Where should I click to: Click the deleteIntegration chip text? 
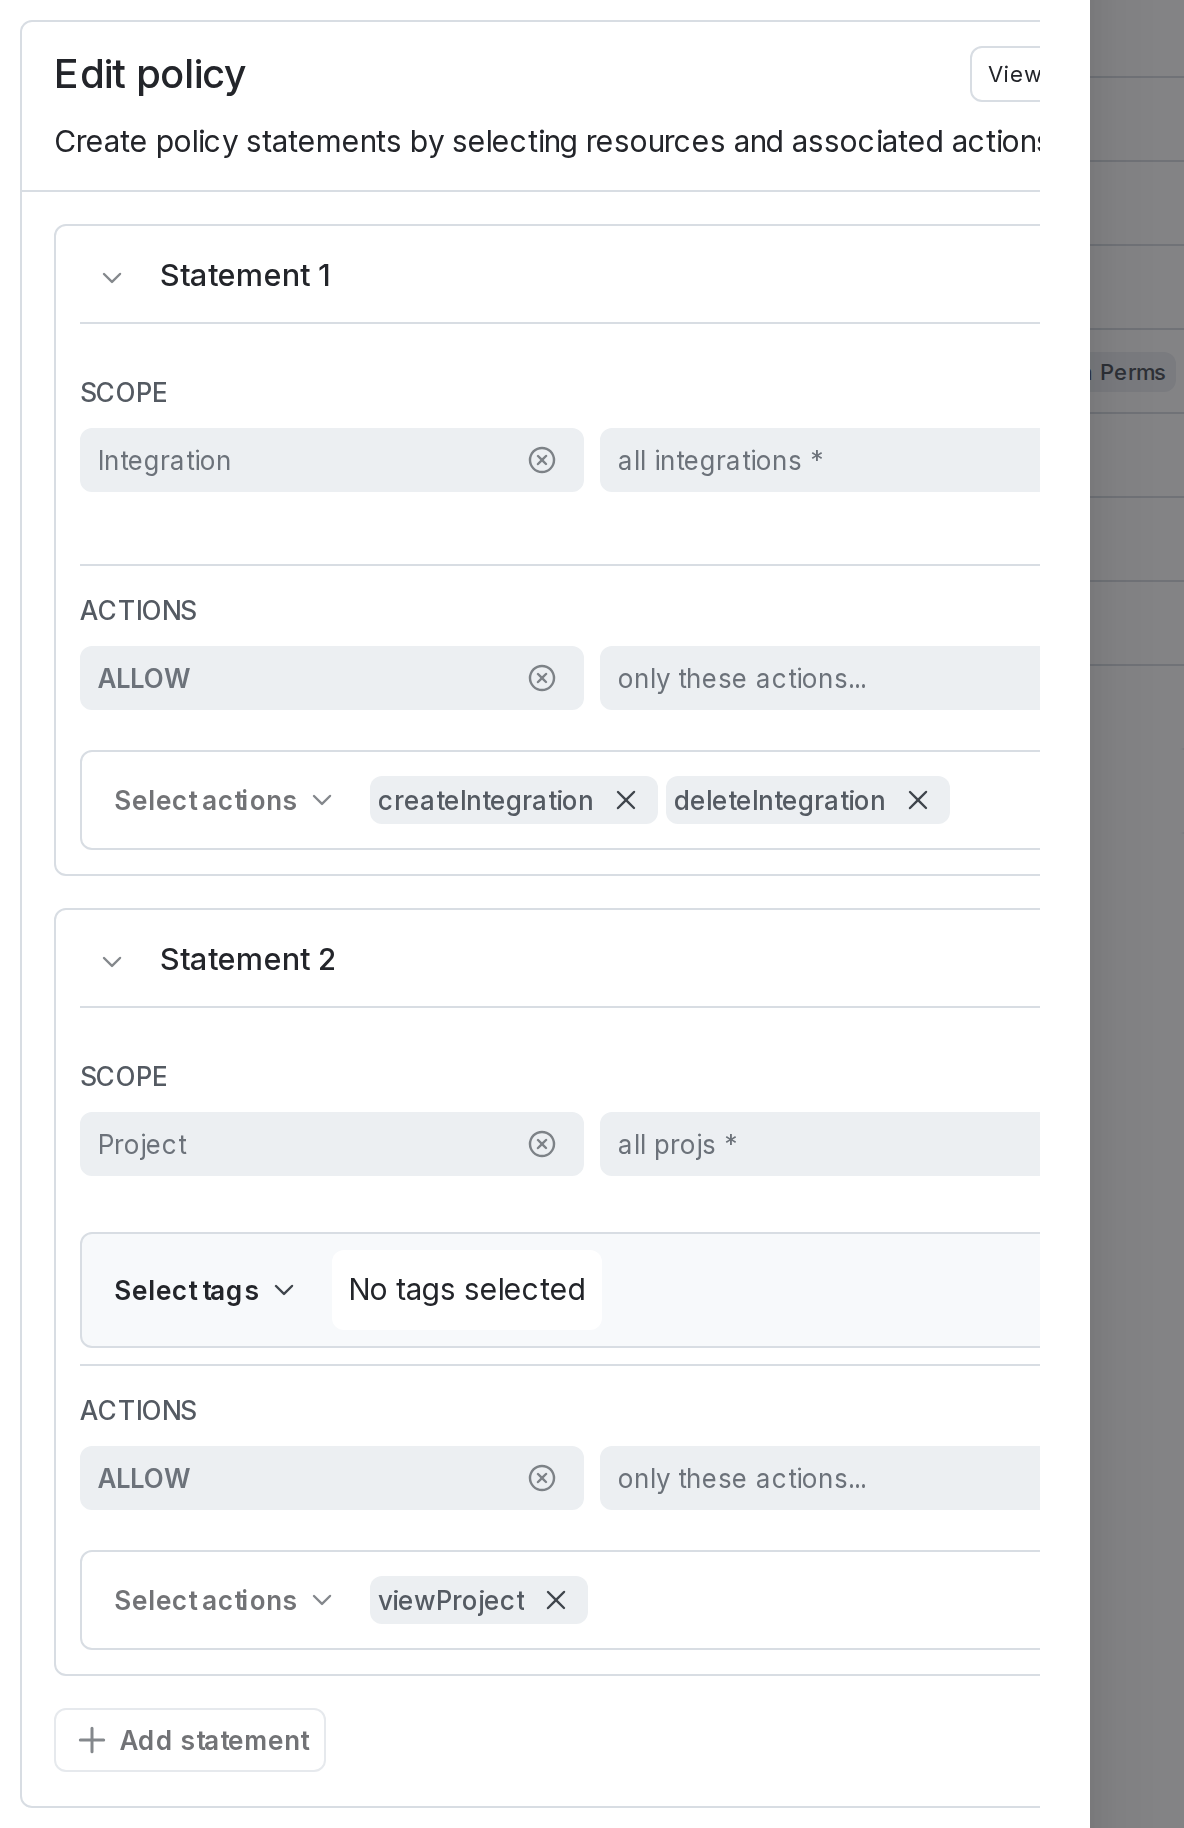(779, 800)
